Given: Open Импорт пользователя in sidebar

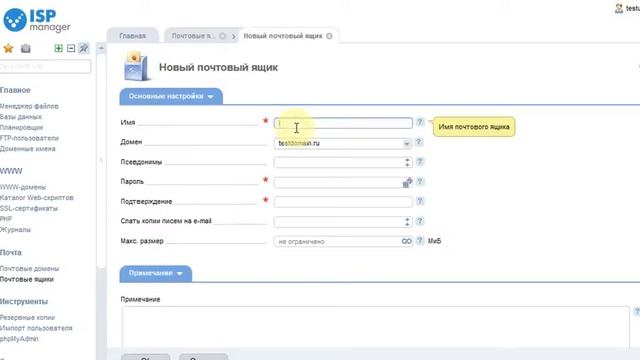Looking at the screenshot, I should pyautogui.click(x=36, y=328).
